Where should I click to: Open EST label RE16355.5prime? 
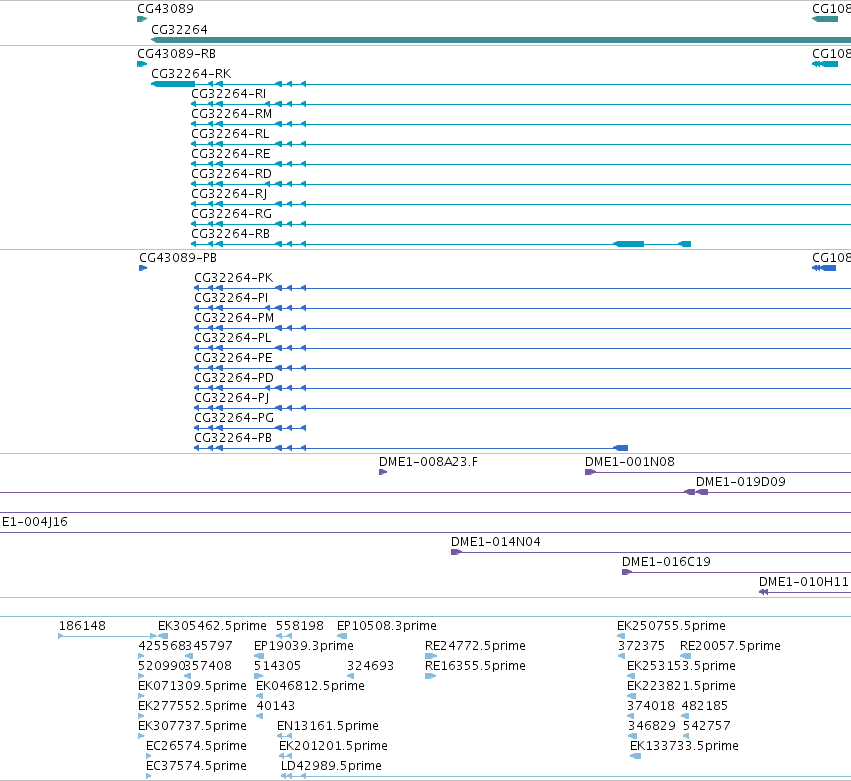click(475, 666)
